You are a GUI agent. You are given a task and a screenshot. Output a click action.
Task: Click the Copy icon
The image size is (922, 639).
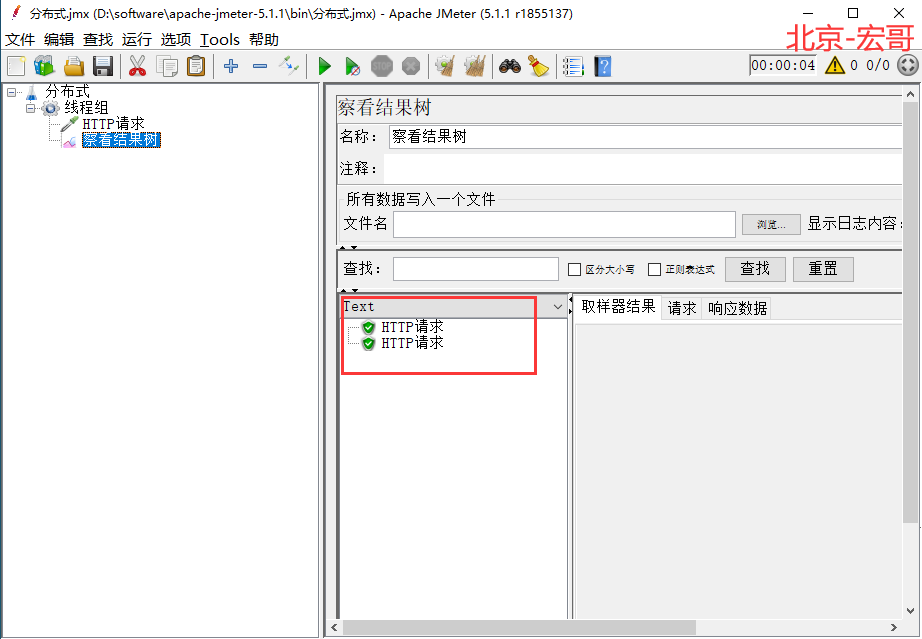pos(167,66)
